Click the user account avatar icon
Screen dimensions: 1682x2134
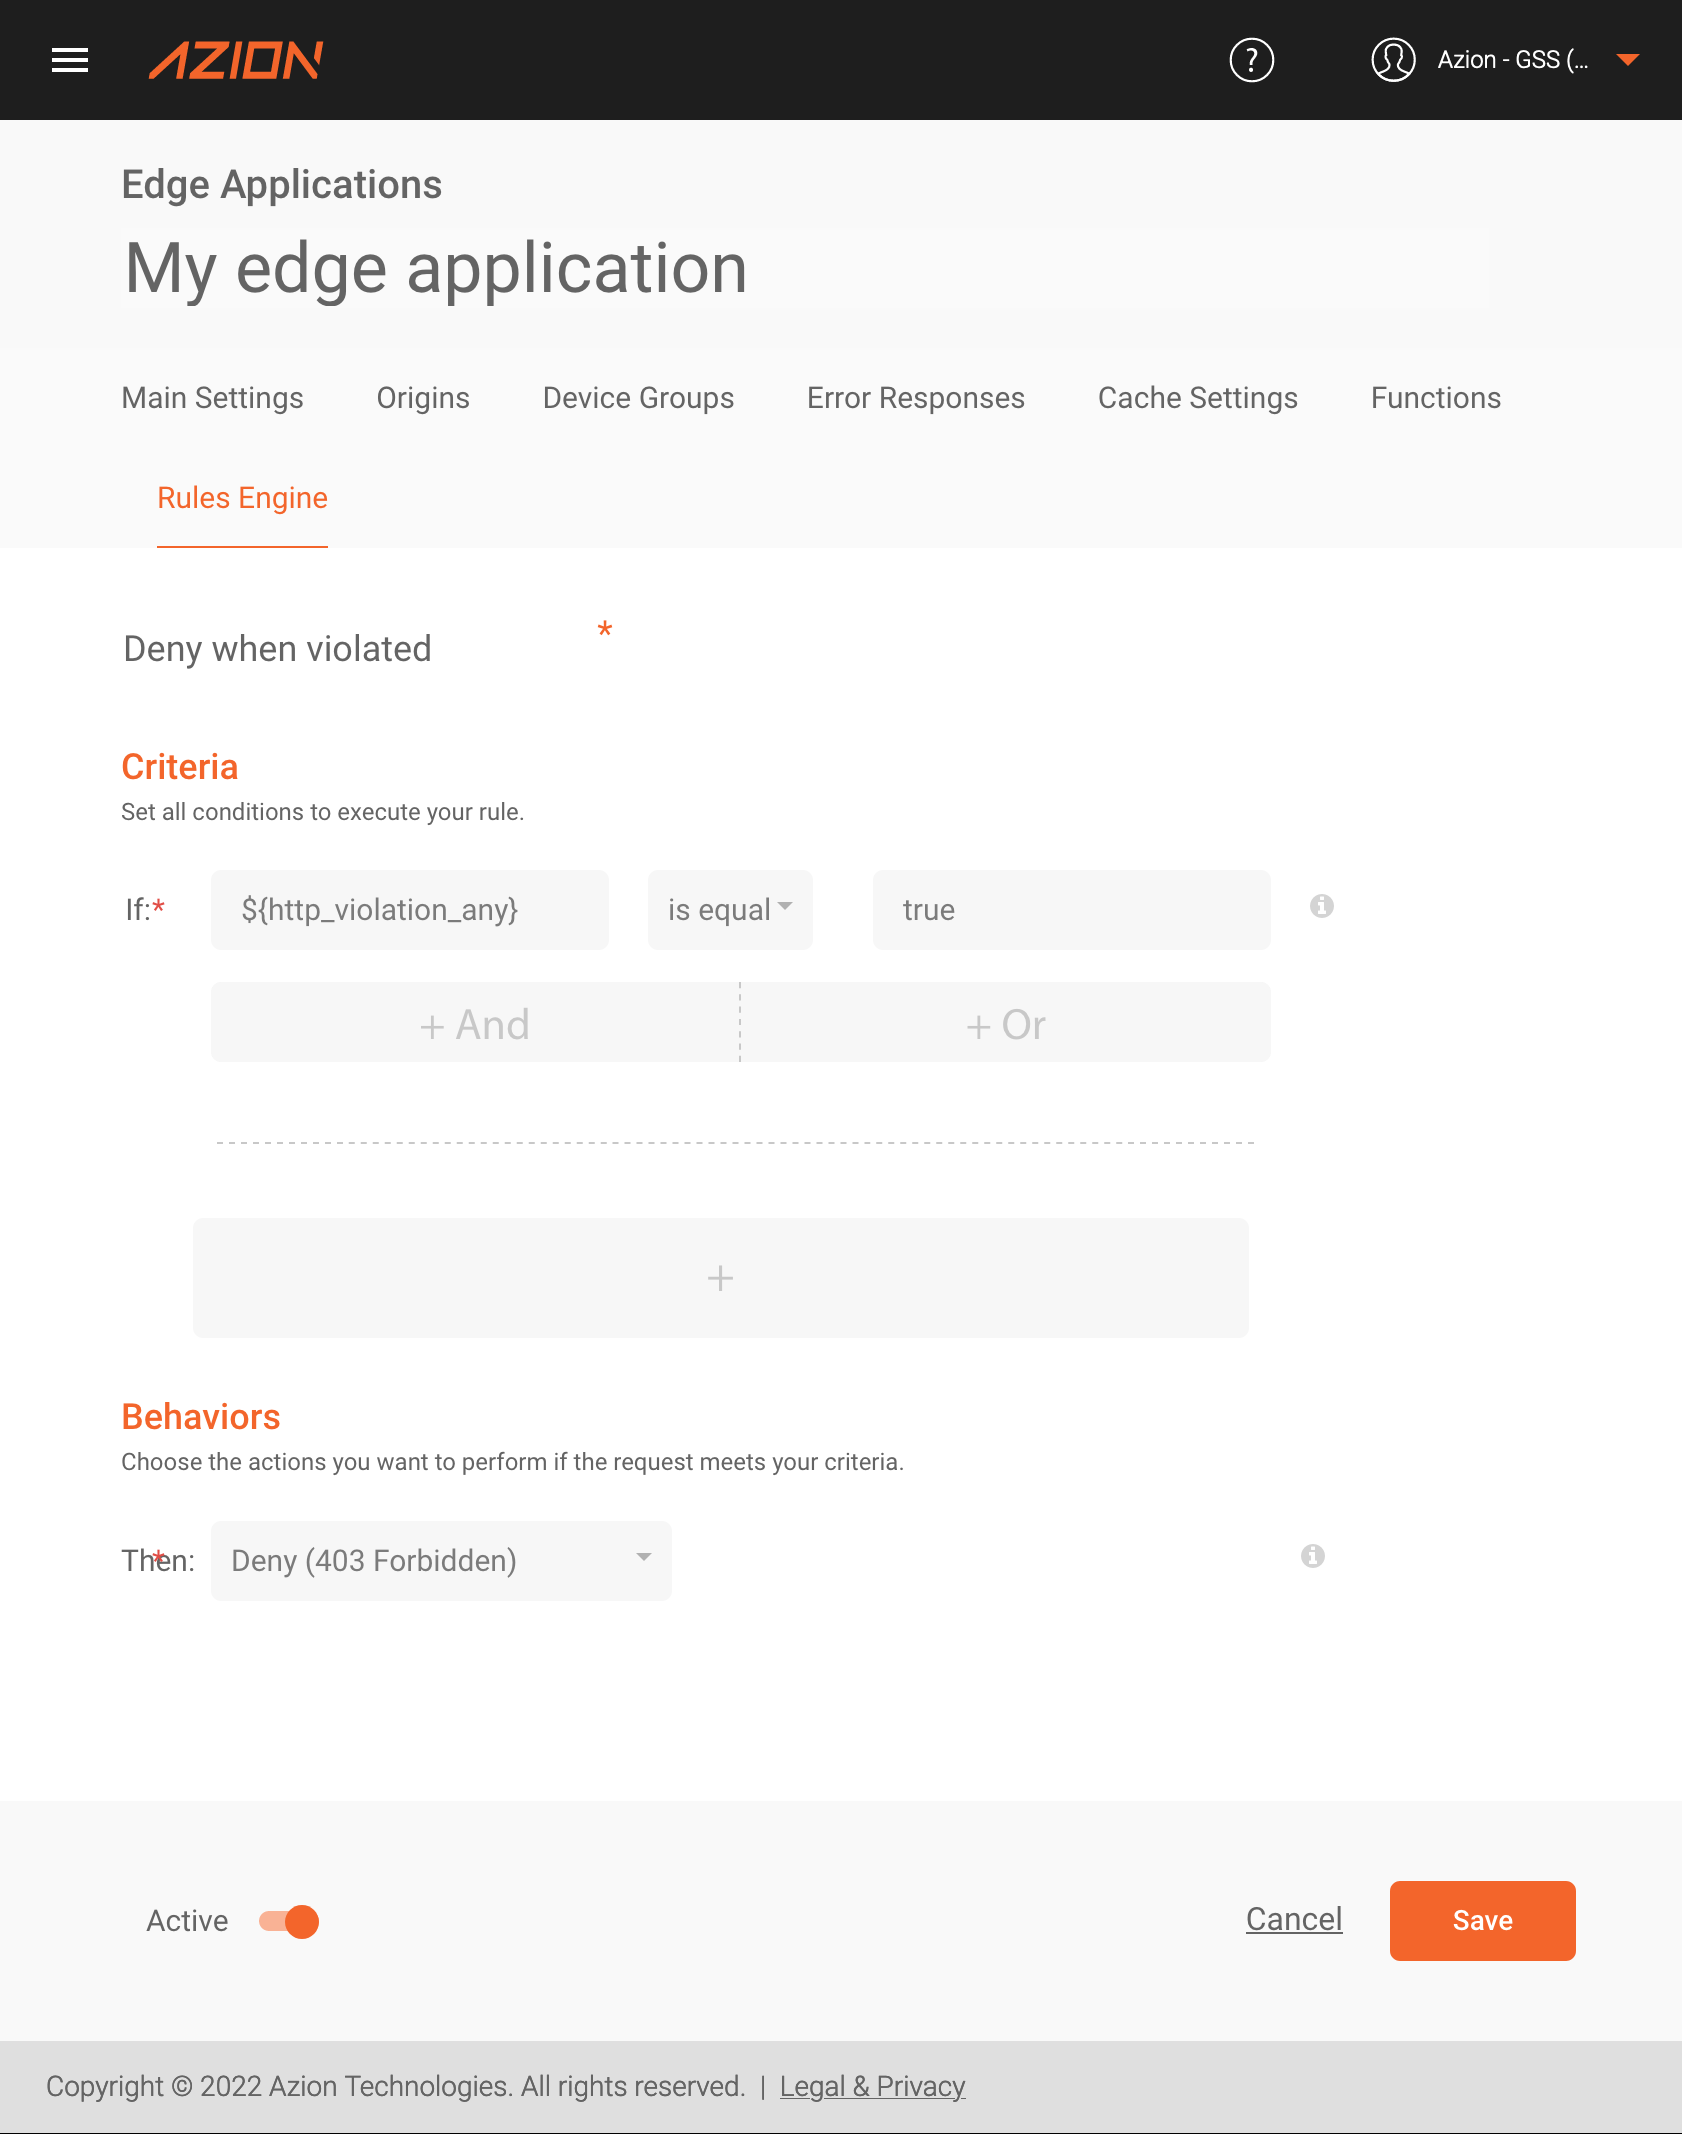tap(1393, 60)
